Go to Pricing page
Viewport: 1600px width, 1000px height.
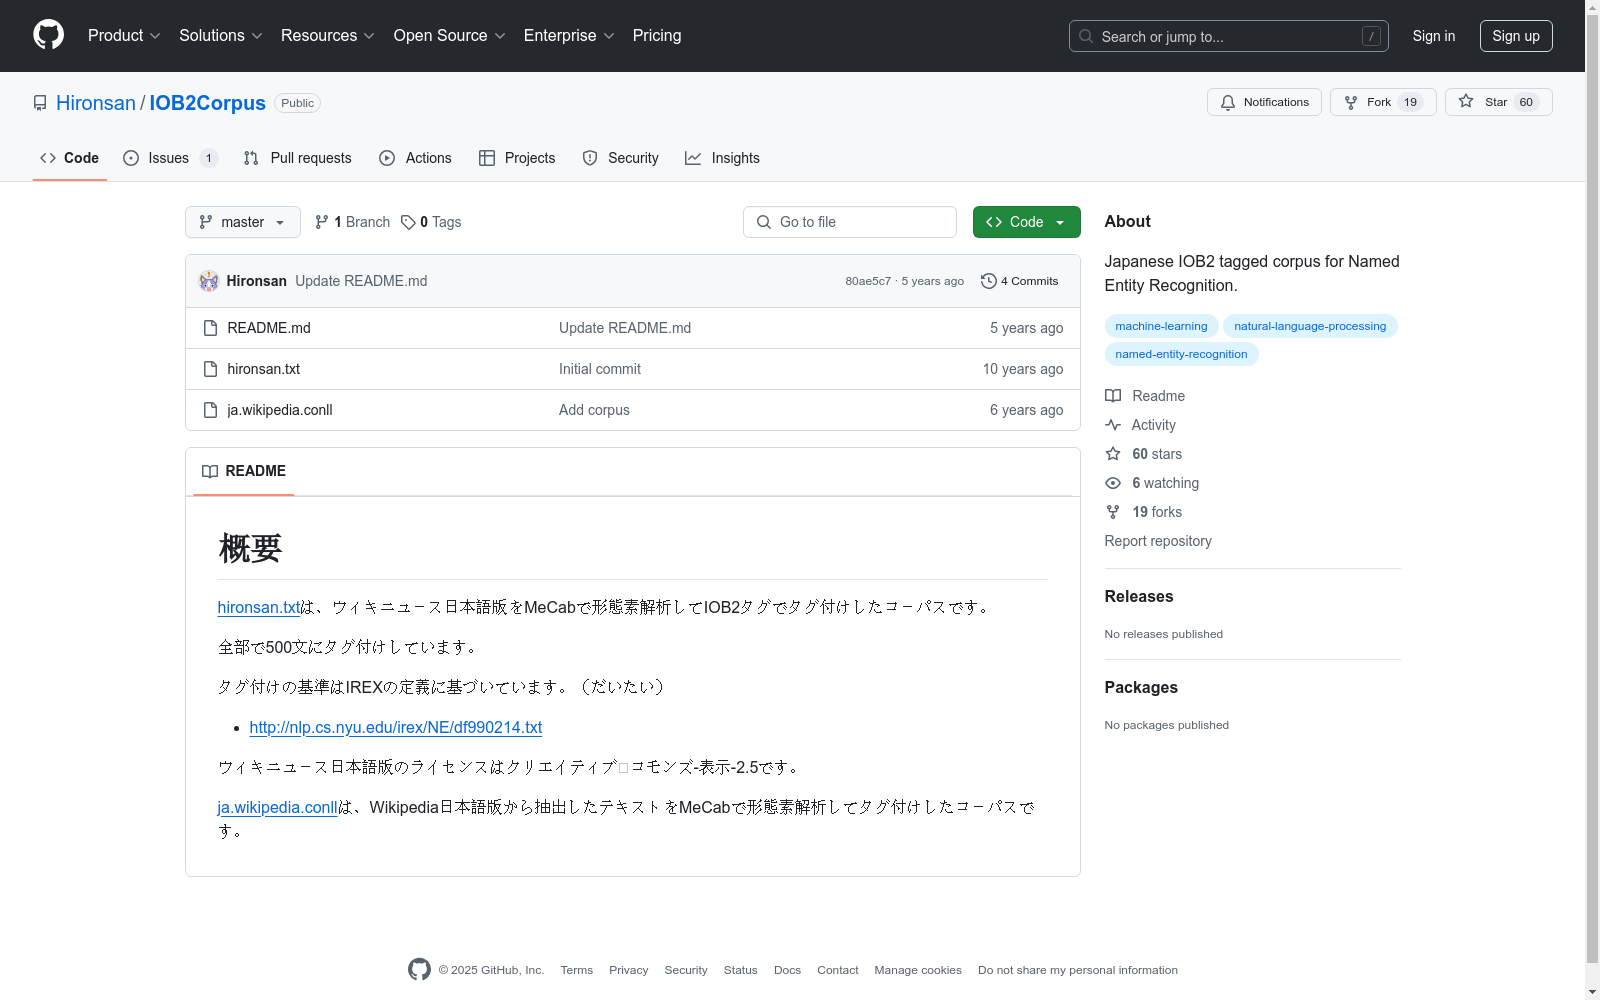point(657,36)
